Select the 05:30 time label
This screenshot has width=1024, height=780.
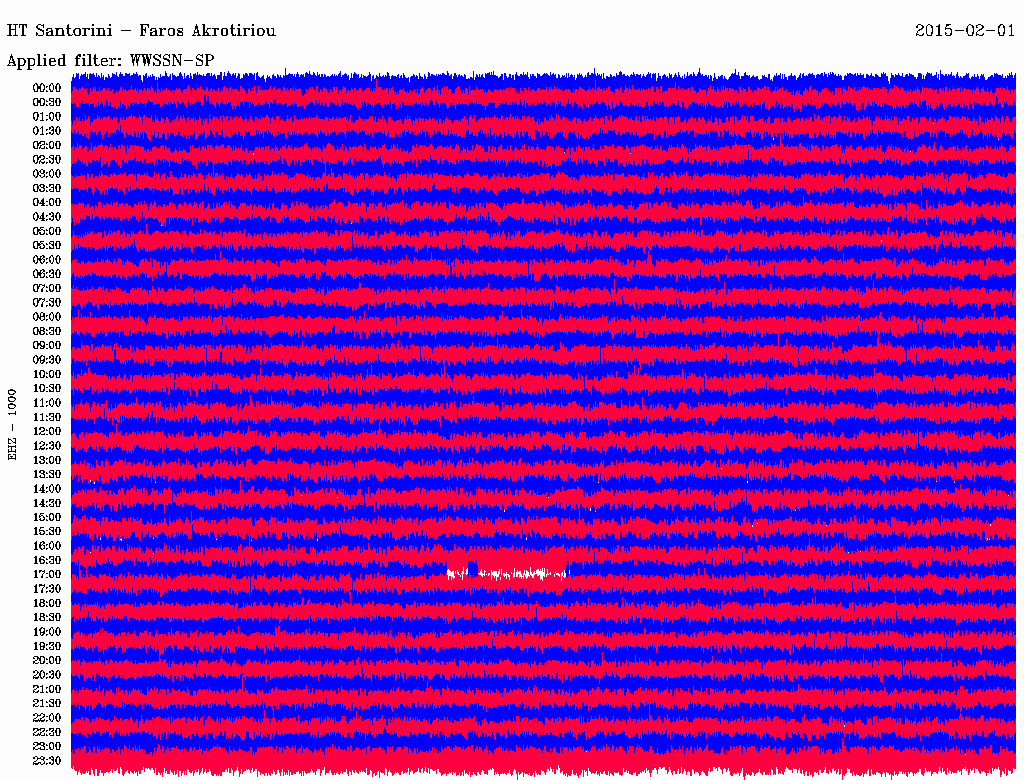tap(47, 245)
